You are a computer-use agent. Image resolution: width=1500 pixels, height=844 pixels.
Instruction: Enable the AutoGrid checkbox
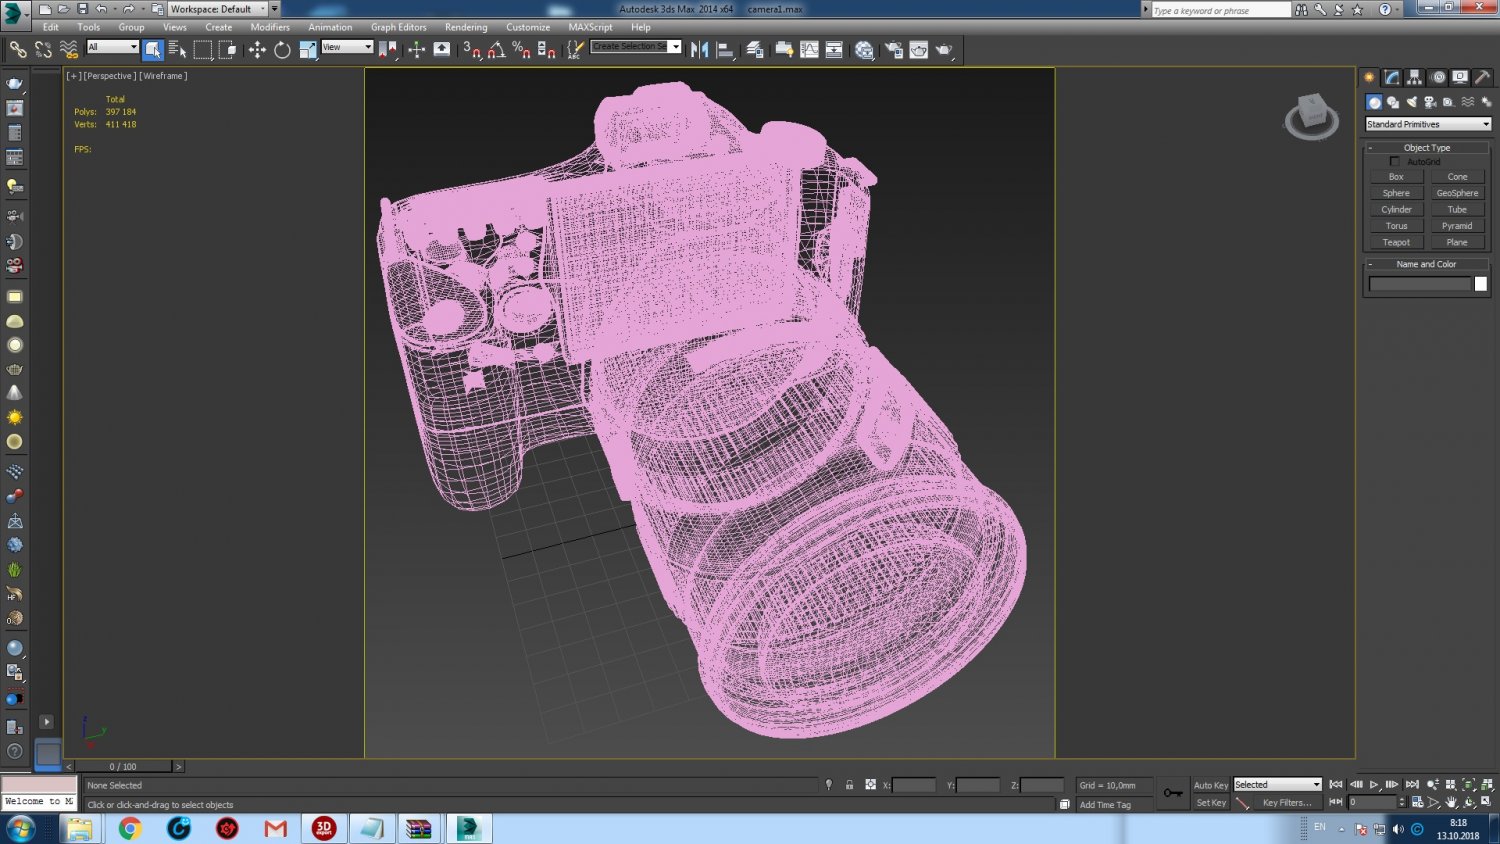(x=1395, y=161)
